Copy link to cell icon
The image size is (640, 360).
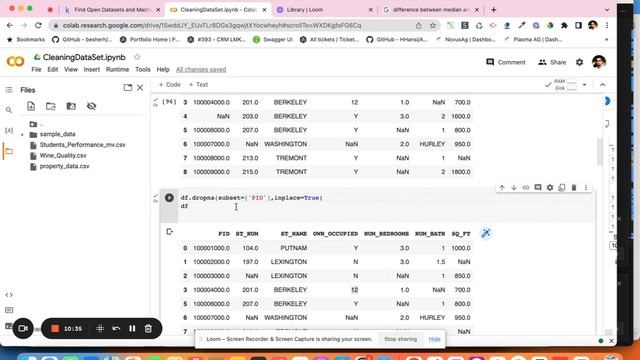(x=526, y=187)
